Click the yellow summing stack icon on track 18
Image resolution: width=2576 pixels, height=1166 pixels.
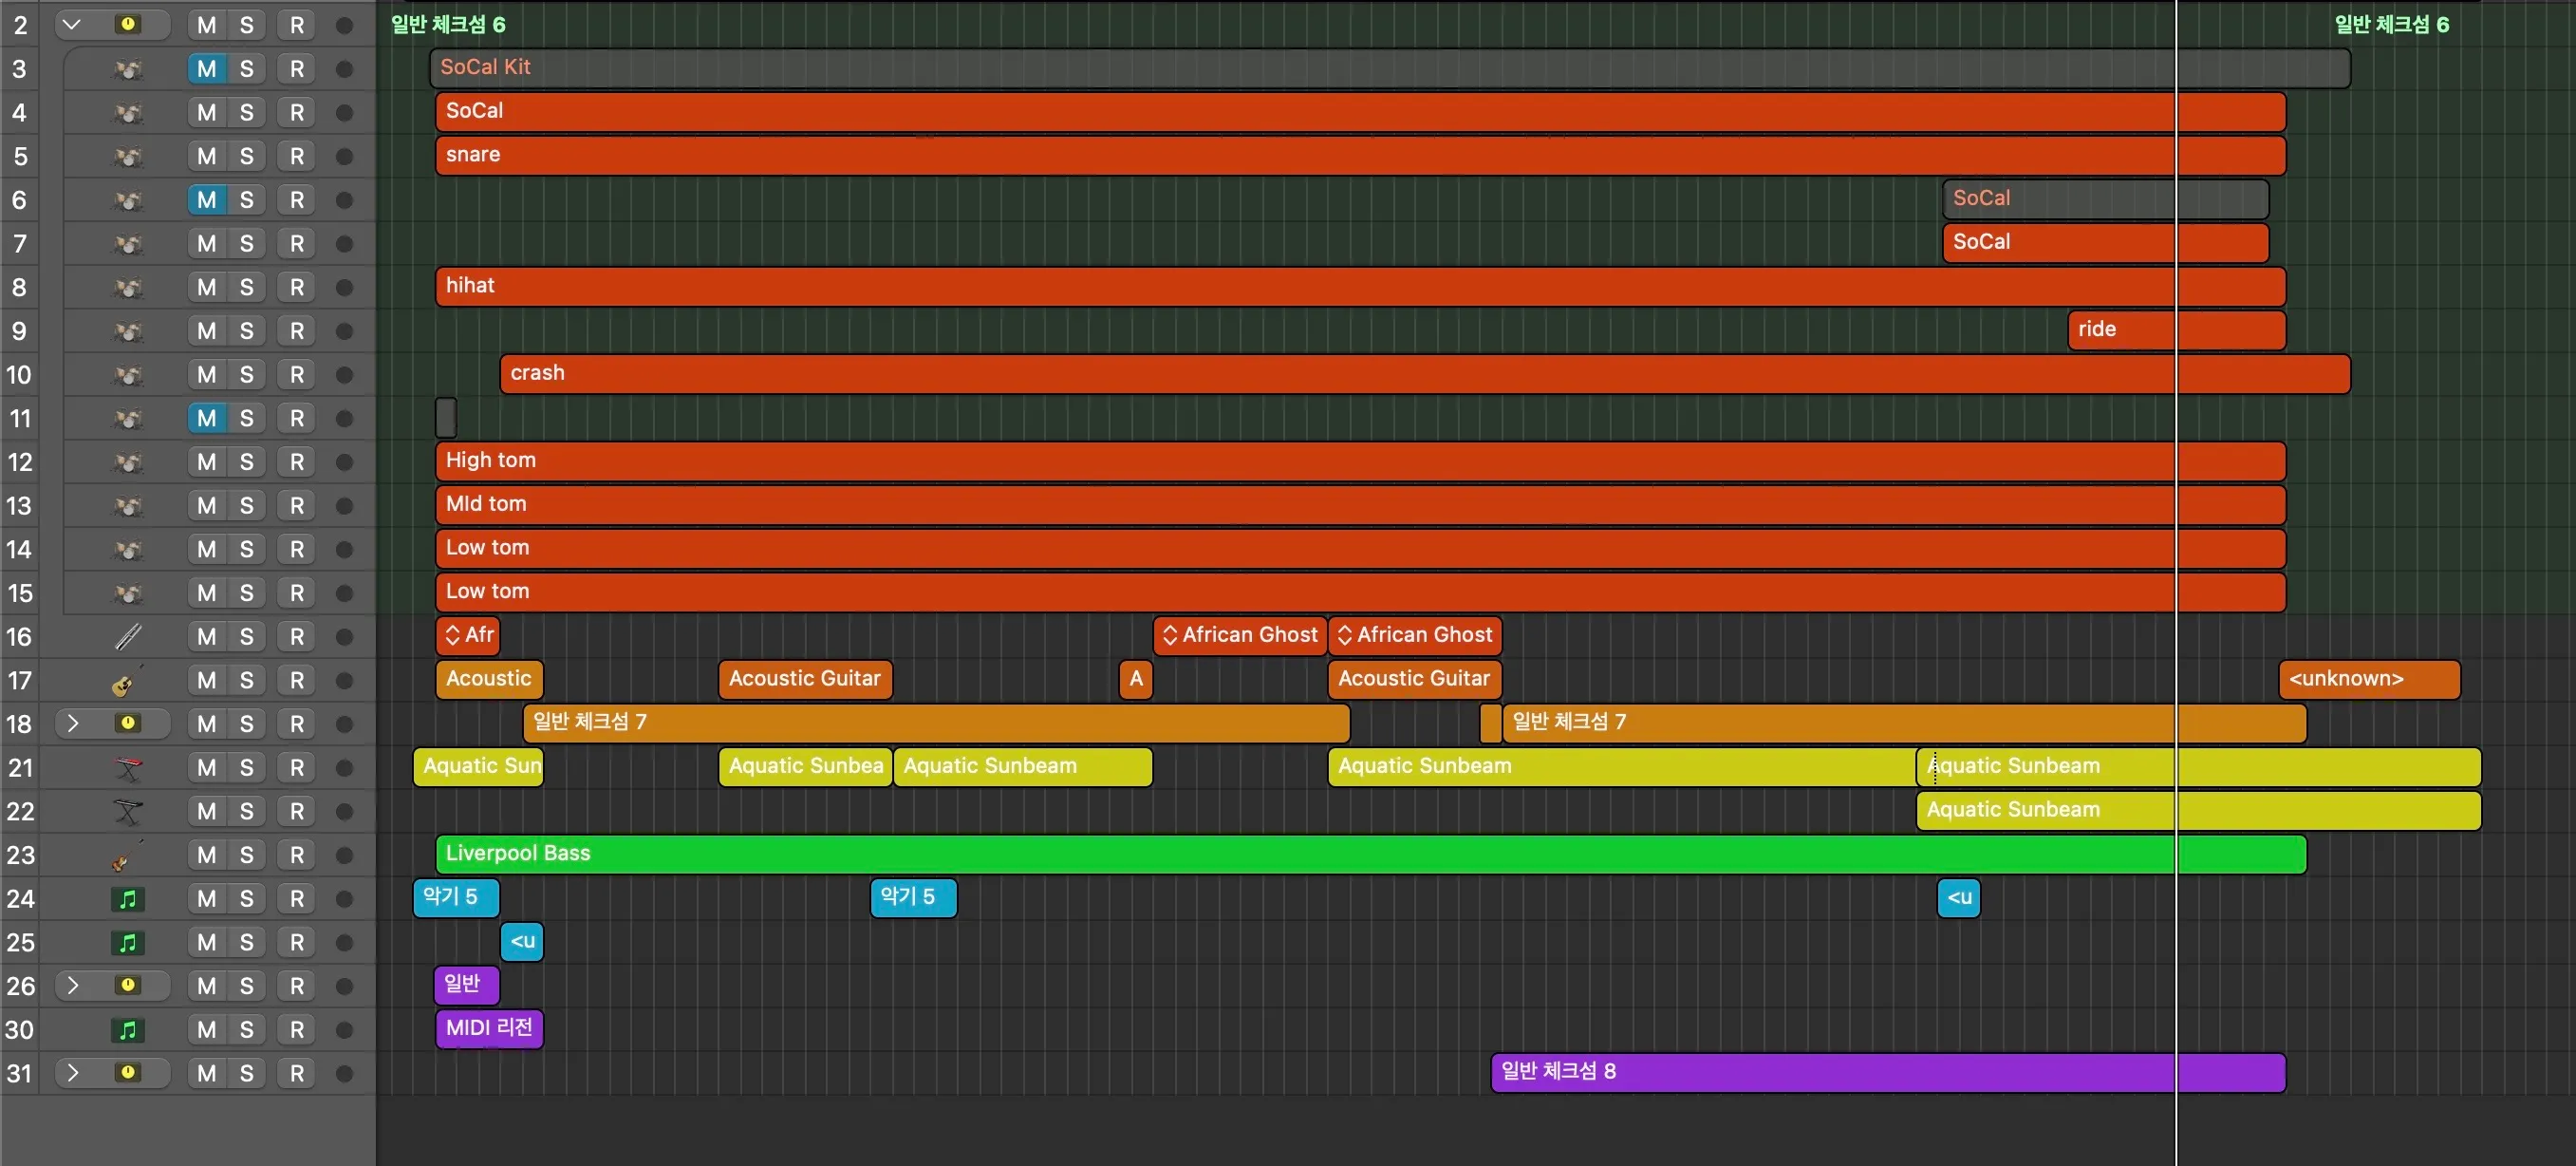point(127,723)
